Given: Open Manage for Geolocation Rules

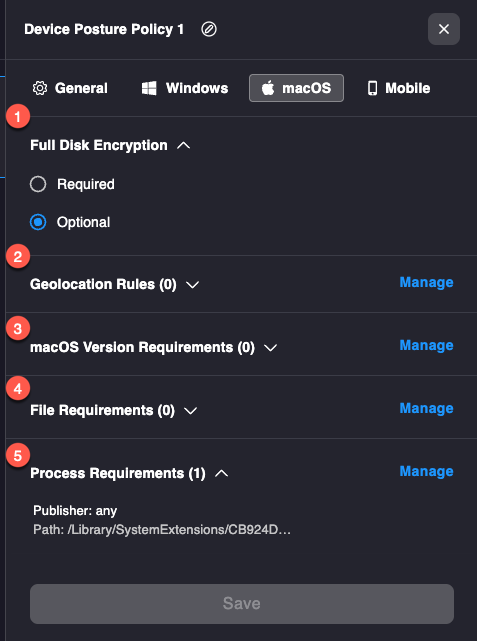Looking at the screenshot, I should (x=426, y=282).
